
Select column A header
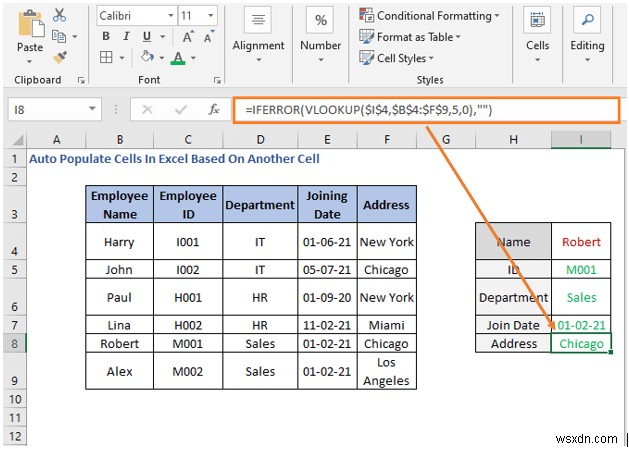pyautogui.click(x=57, y=140)
